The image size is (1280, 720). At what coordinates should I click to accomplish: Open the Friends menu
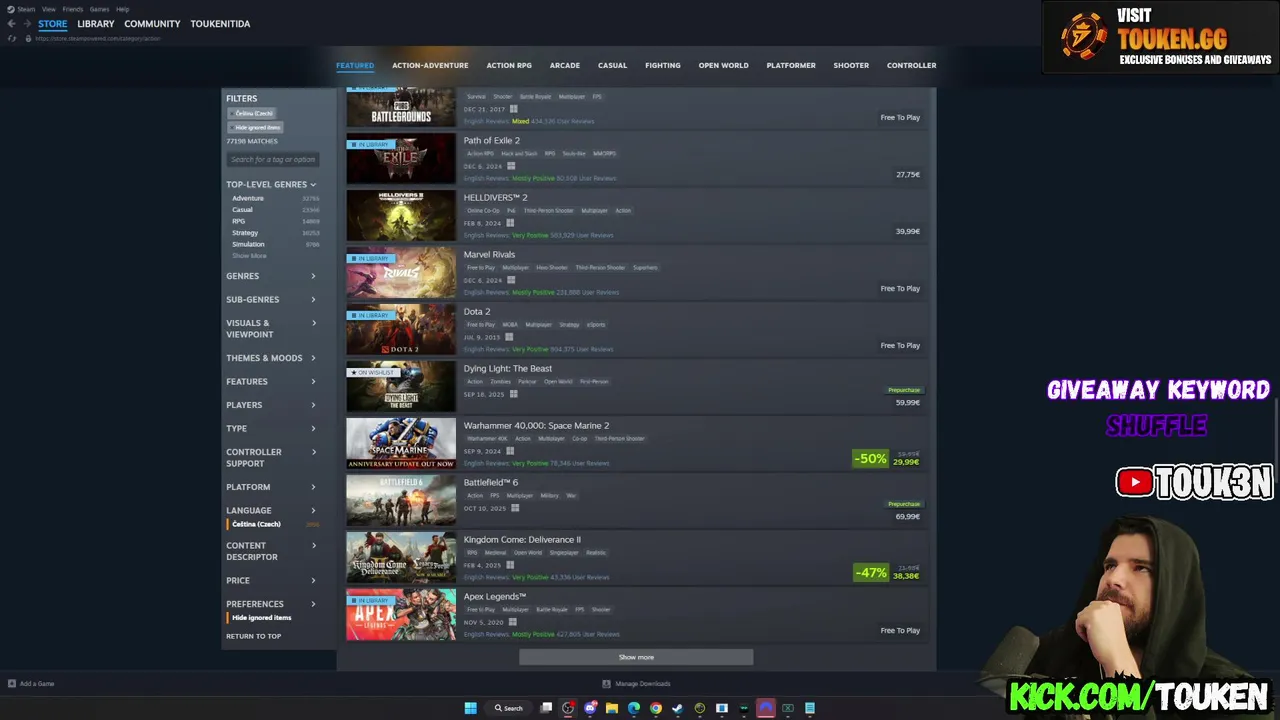pos(73,9)
